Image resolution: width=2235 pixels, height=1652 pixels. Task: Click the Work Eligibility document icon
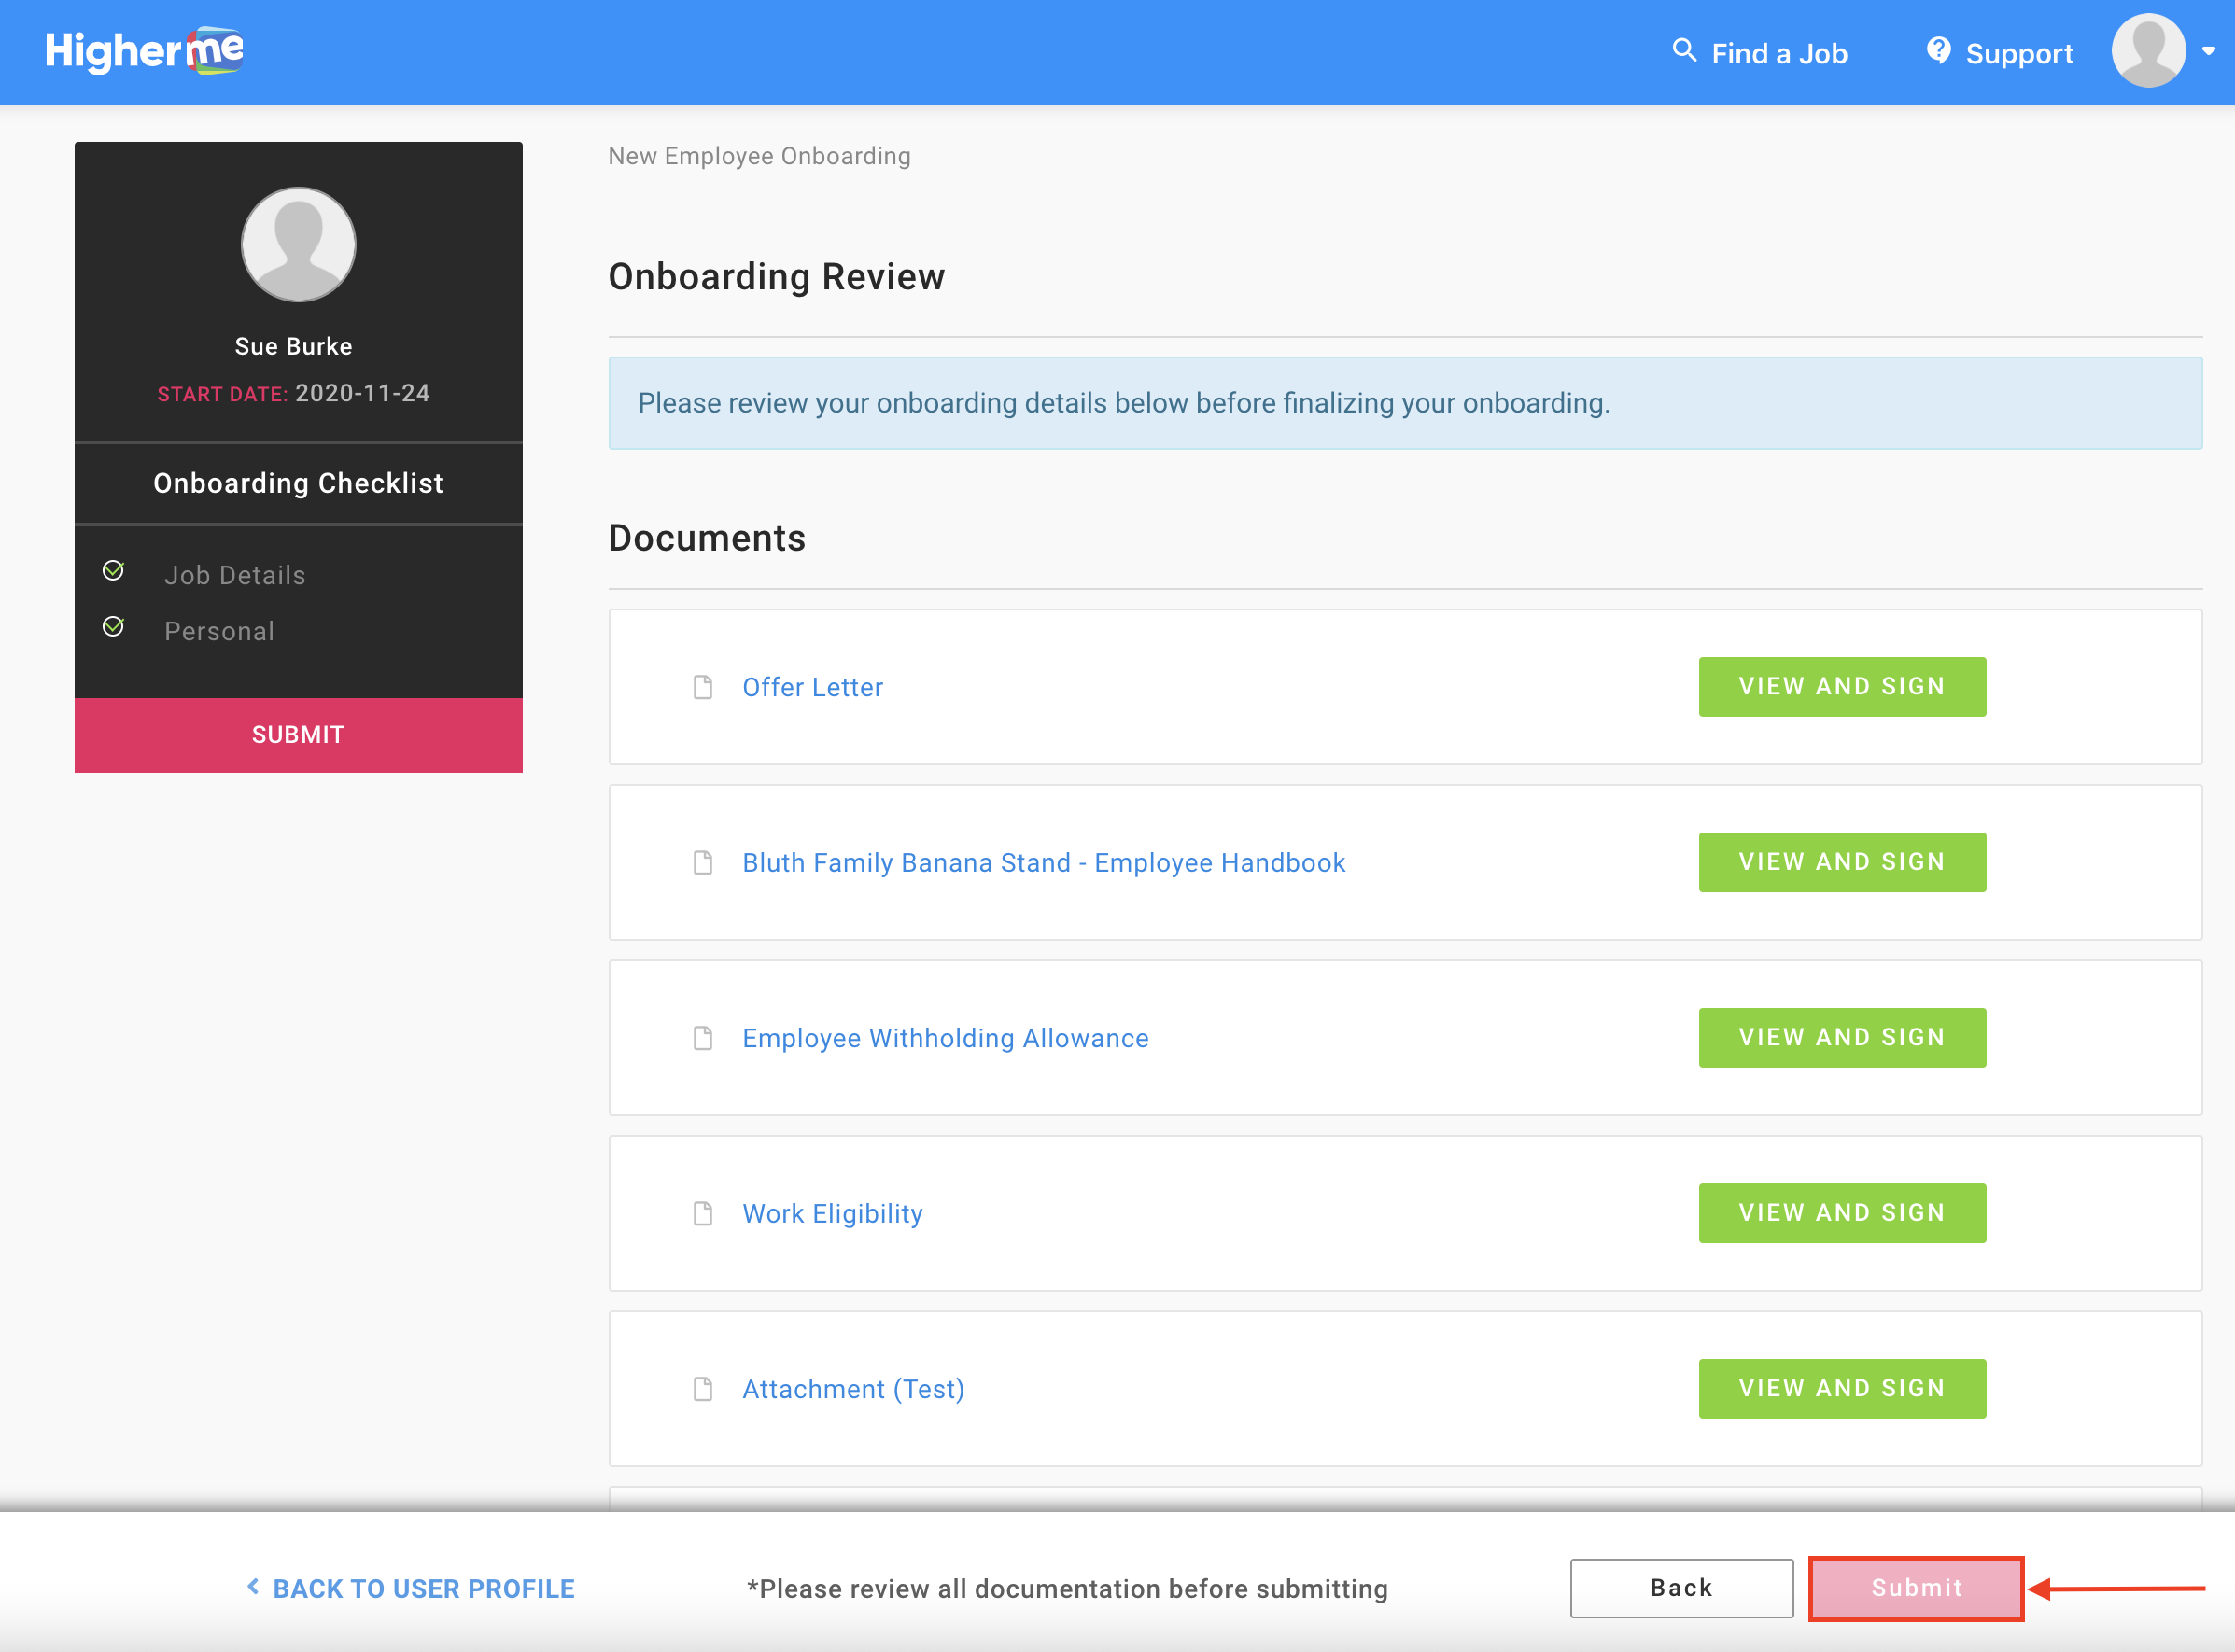(x=703, y=1213)
